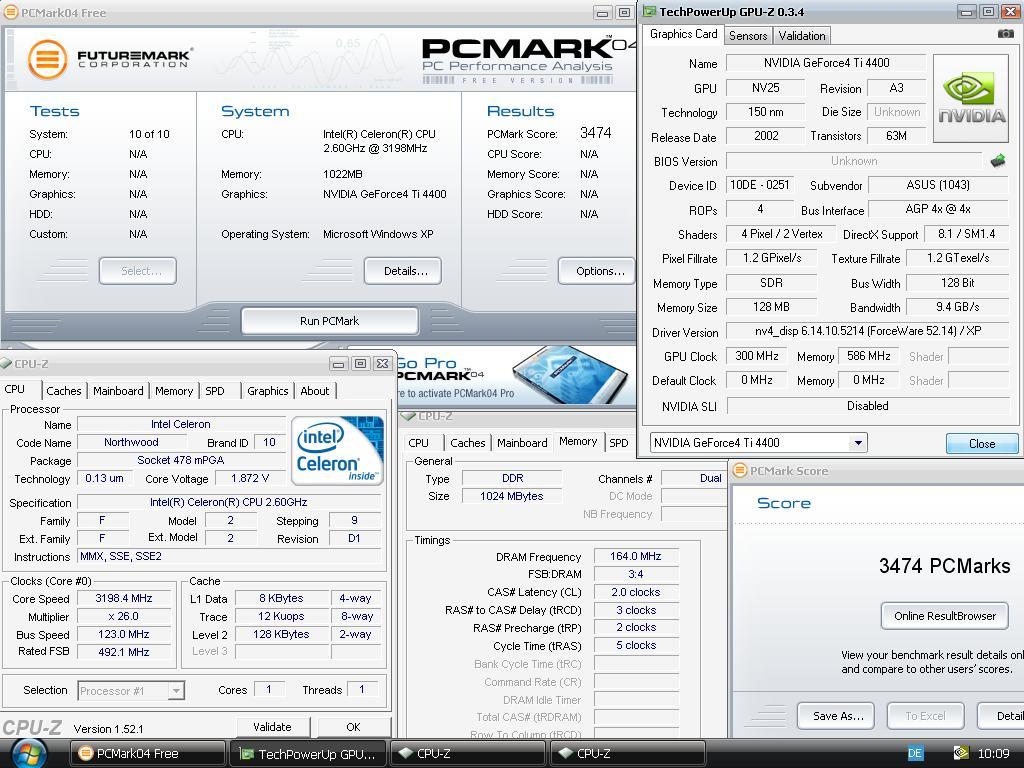This screenshot has height=768, width=1024.
Task: Click the TechPowerUp GPU-Z taskbar button
Action: [308, 753]
